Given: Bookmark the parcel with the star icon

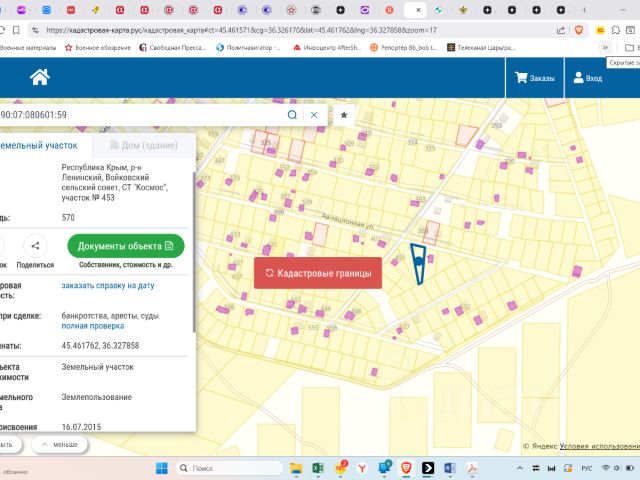Looking at the screenshot, I should click(344, 115).
